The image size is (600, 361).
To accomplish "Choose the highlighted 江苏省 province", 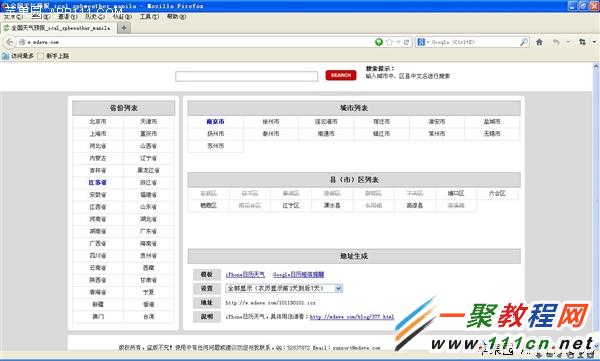I will click(98, 183).
